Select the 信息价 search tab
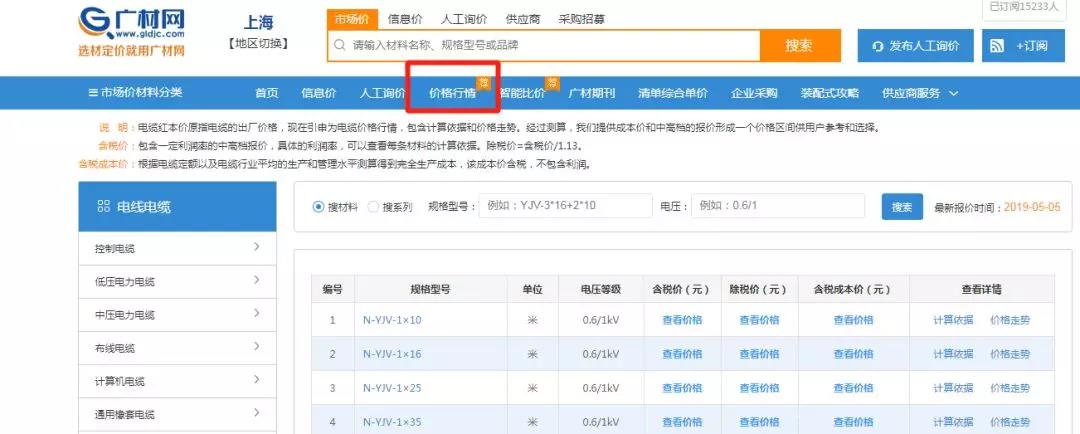 [x=405, y=19]
